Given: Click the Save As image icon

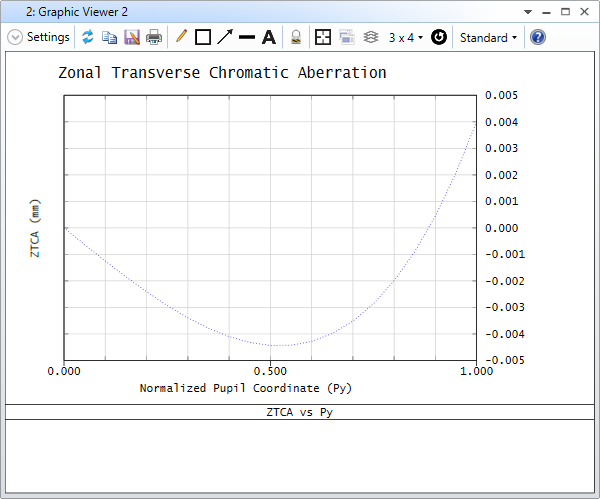Looking at the screenshot, I should pos(132,38).
